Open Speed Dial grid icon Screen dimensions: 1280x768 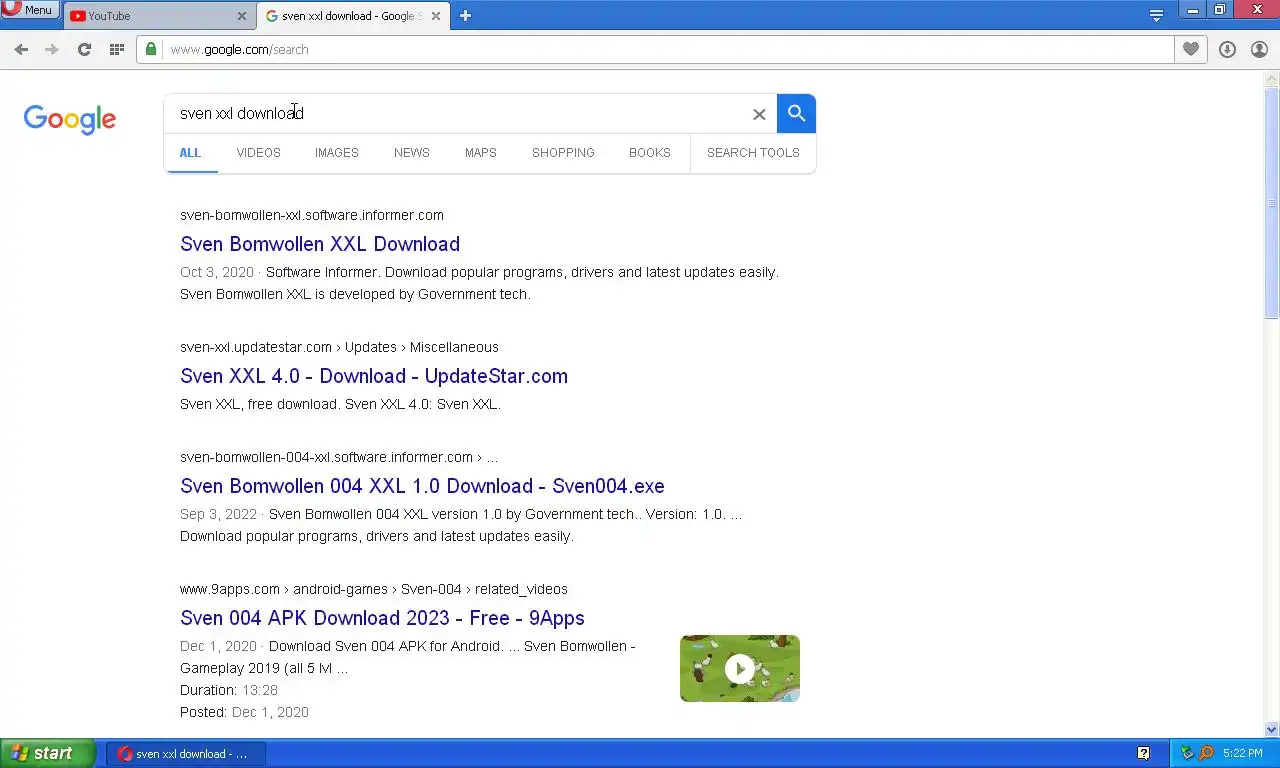point(116,49)
